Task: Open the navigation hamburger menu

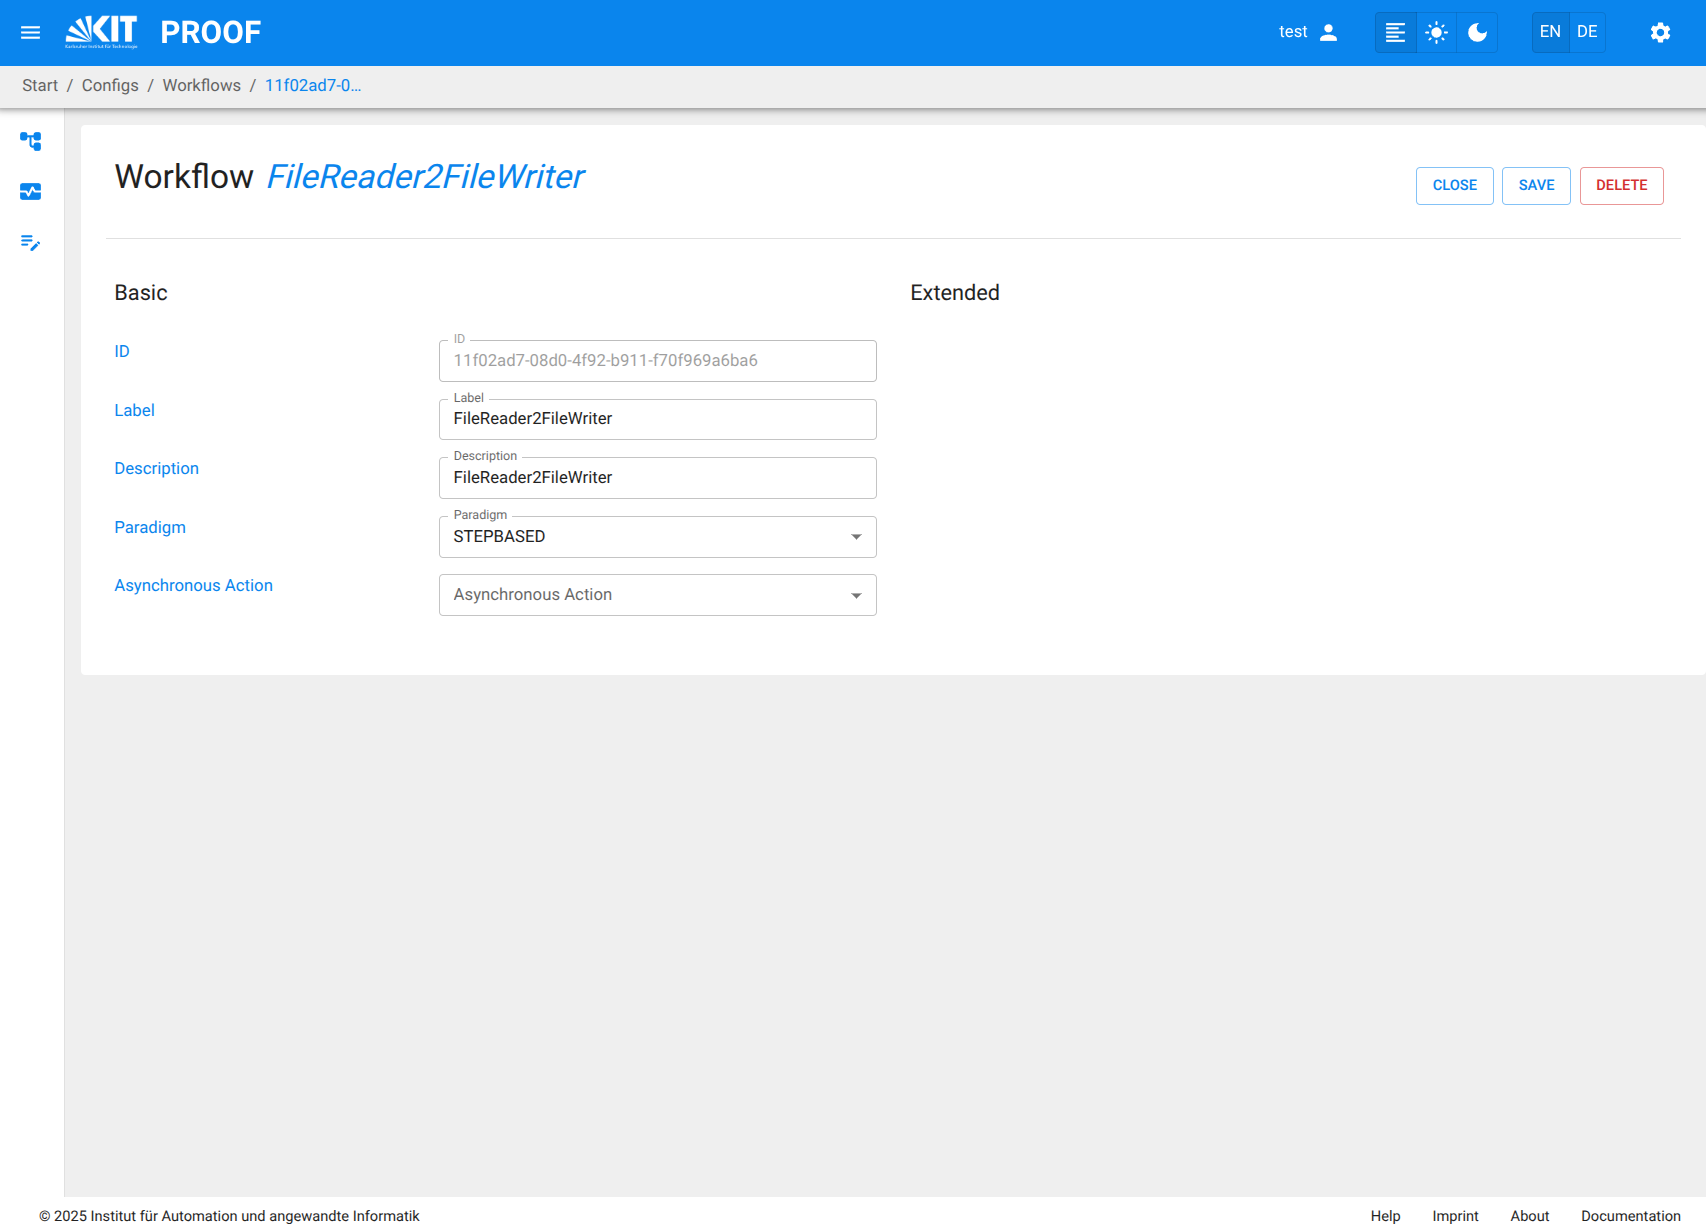Action: [x=30, y=32]
